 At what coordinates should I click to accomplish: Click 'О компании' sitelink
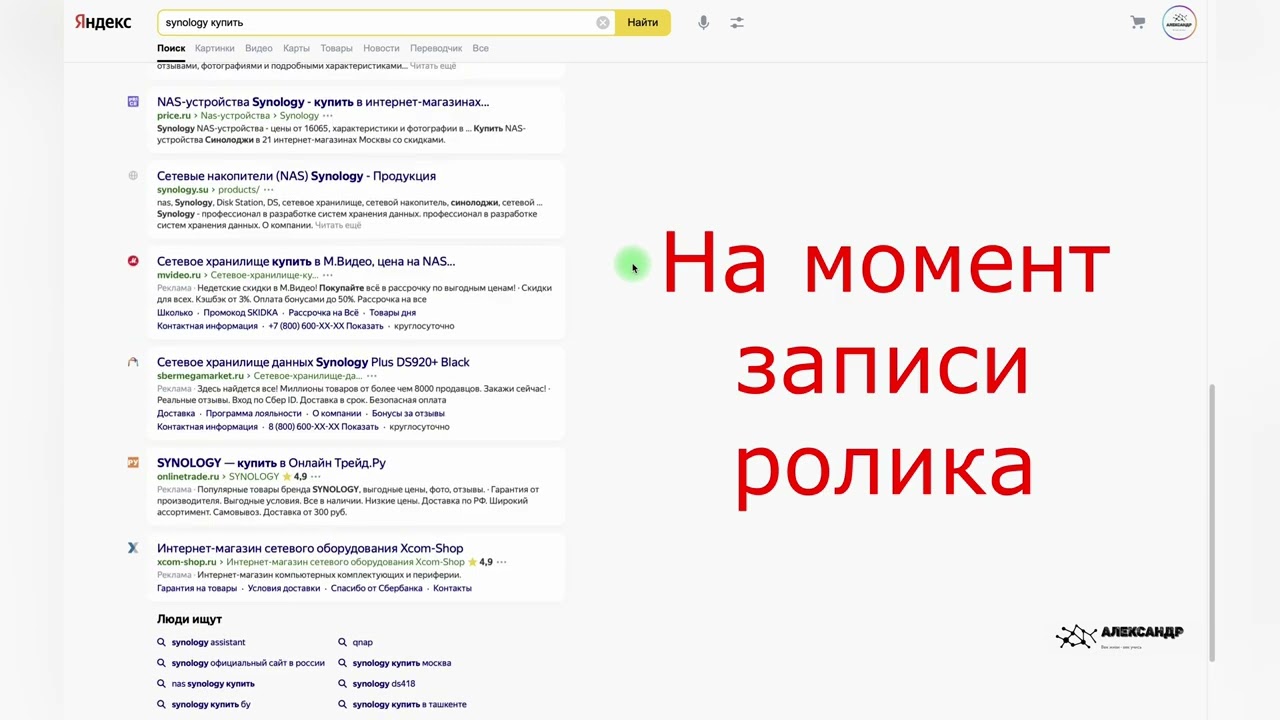click(337, 413)
